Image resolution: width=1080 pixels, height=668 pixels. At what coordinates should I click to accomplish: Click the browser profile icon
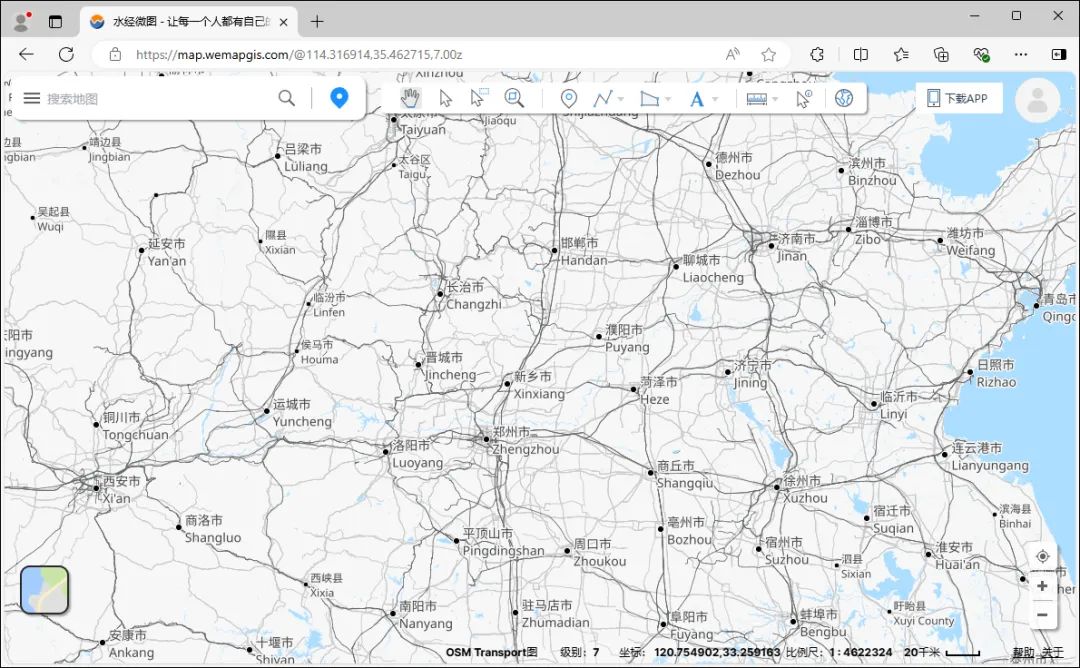point(21,22)
